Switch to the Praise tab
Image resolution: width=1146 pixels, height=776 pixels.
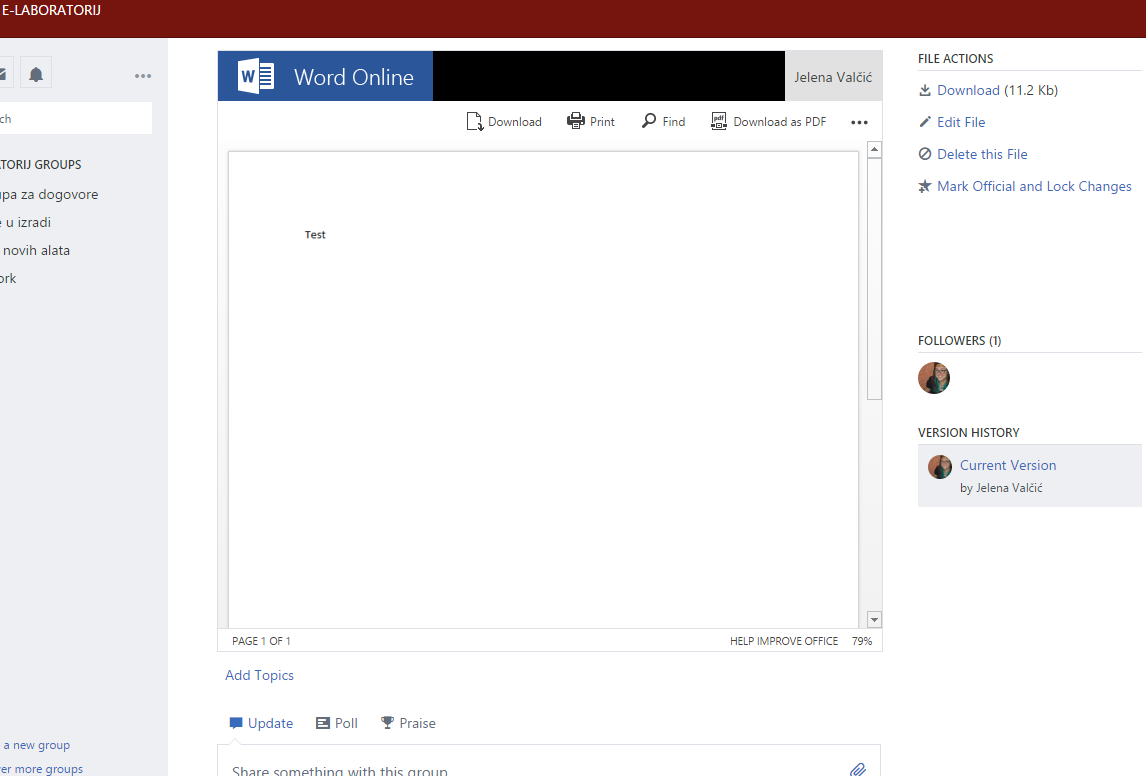(x=408, y=723)
